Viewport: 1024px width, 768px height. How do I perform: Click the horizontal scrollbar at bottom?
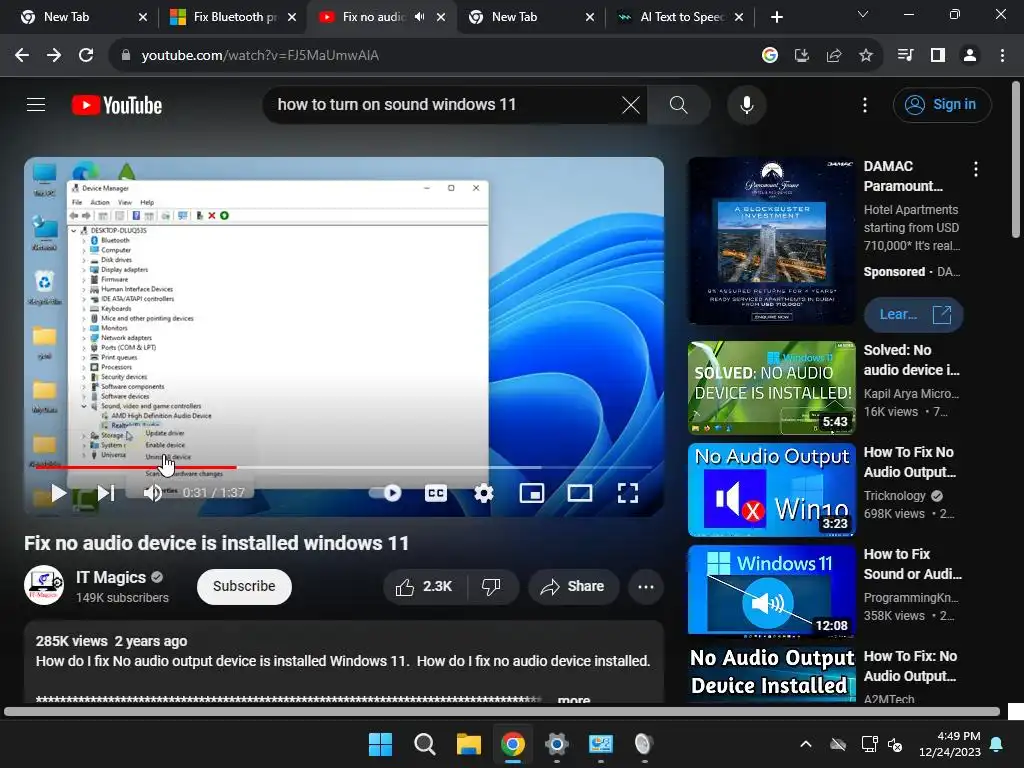(x=502, y=712)
